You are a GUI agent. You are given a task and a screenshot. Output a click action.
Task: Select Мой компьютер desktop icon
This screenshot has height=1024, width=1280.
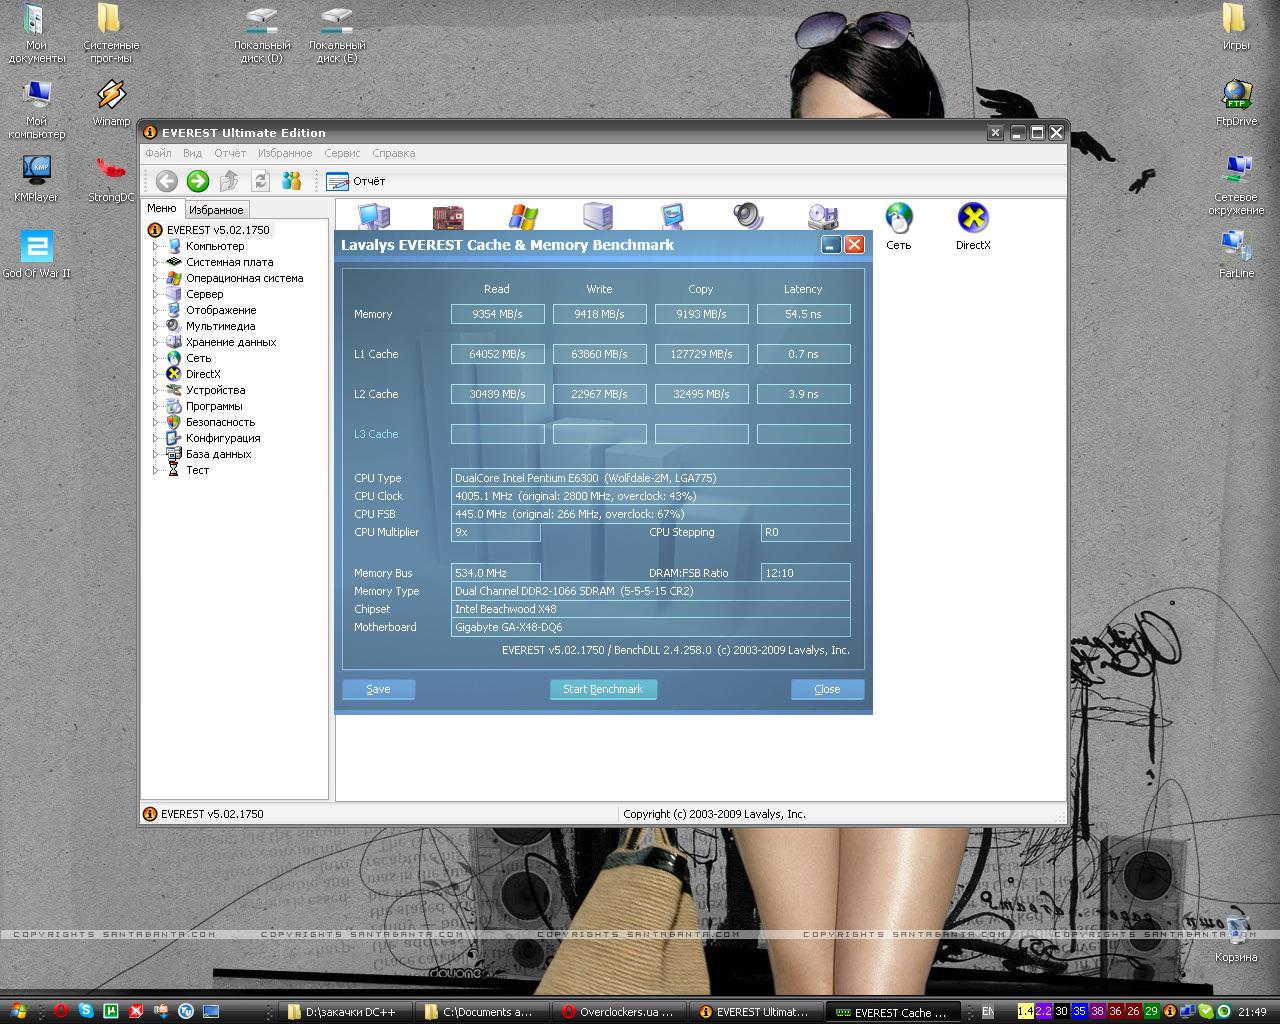tap(37, 110)
